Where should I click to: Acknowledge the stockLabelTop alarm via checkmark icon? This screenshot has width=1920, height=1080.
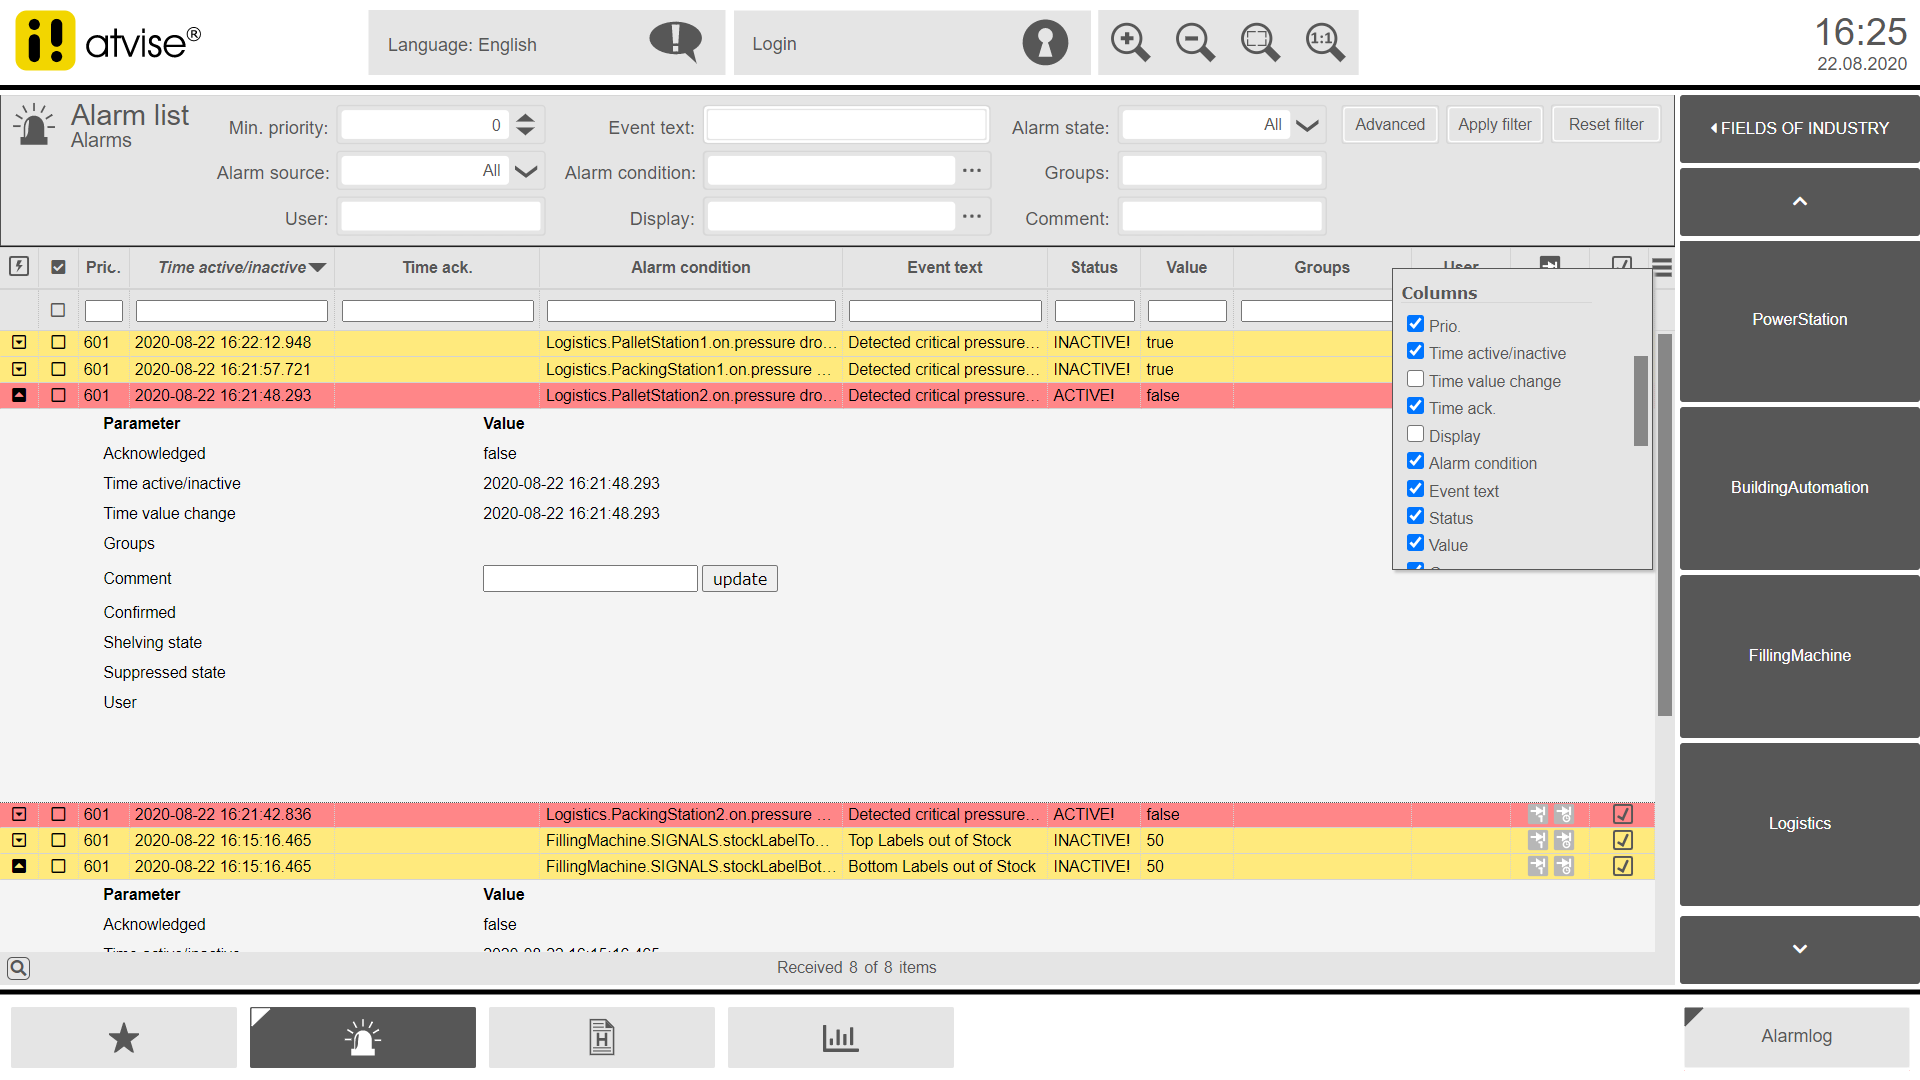pos(1623,840)
